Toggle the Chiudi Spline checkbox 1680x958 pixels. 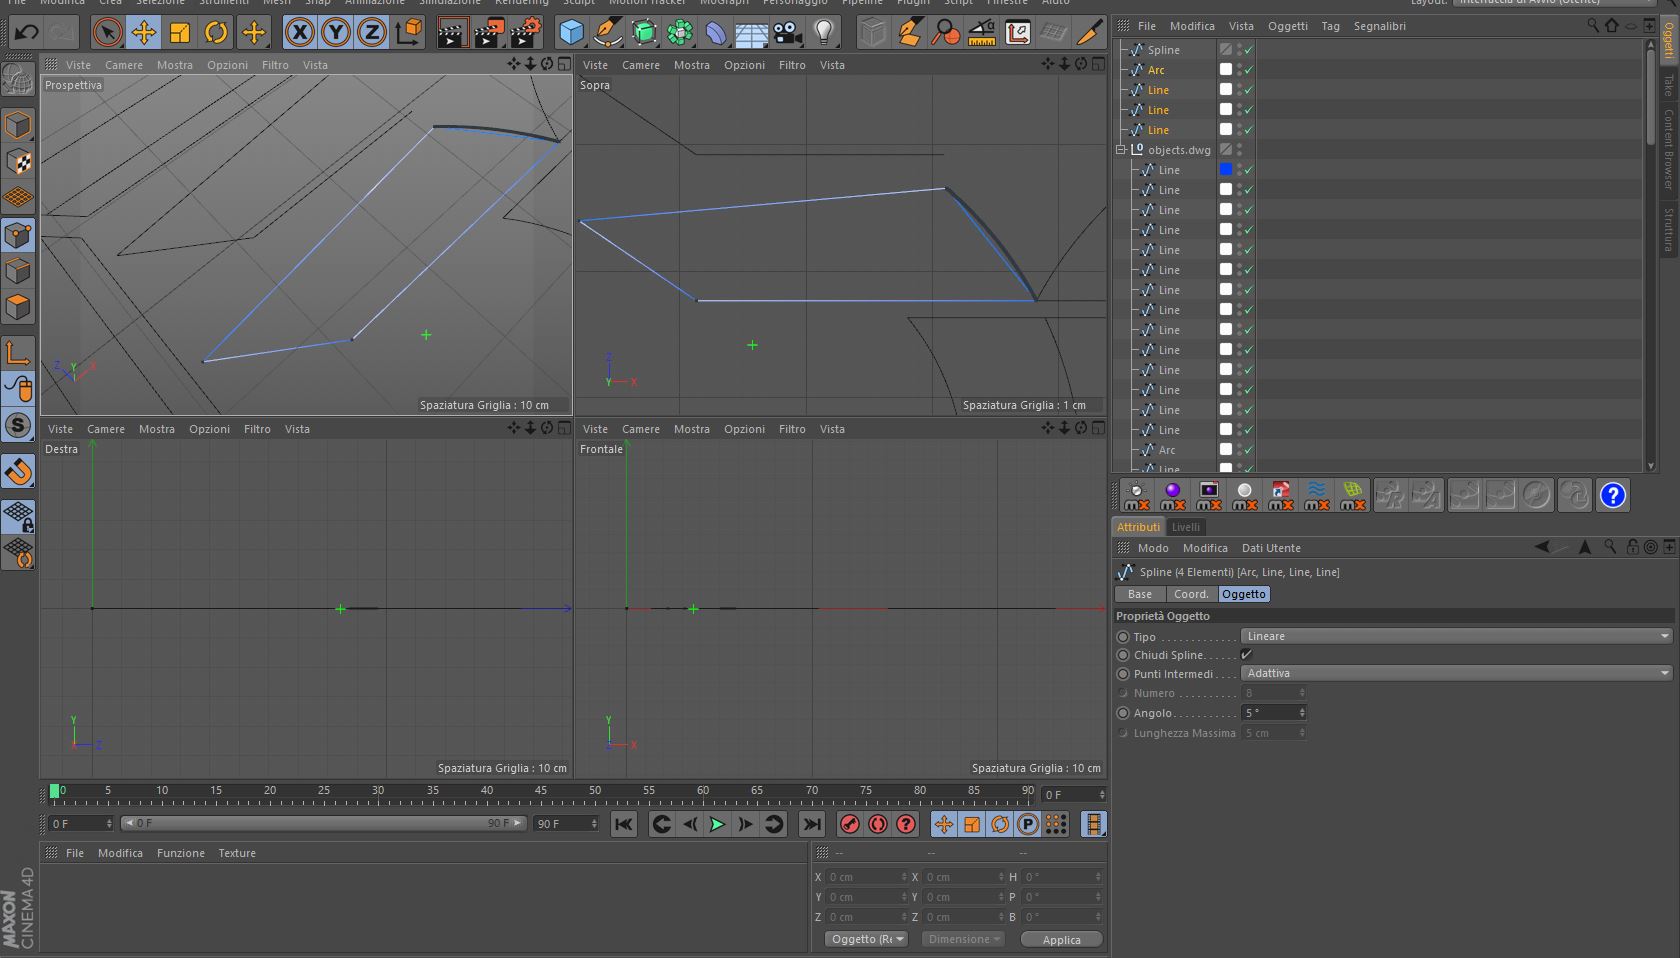point(1246,655)
